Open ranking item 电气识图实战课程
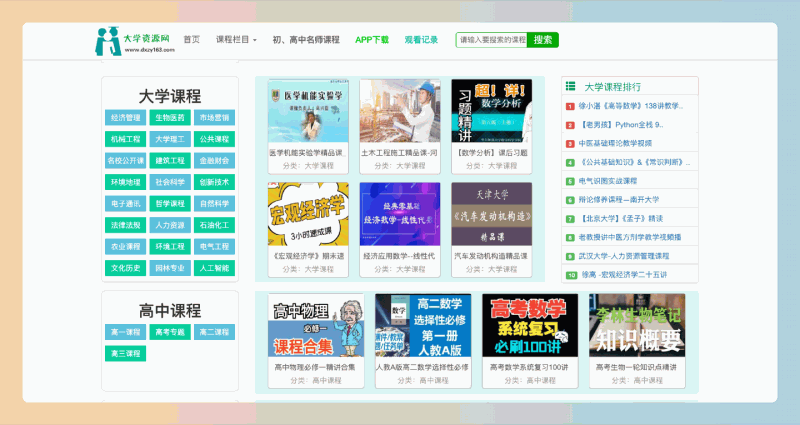800x425 pixels. point(608,181)
